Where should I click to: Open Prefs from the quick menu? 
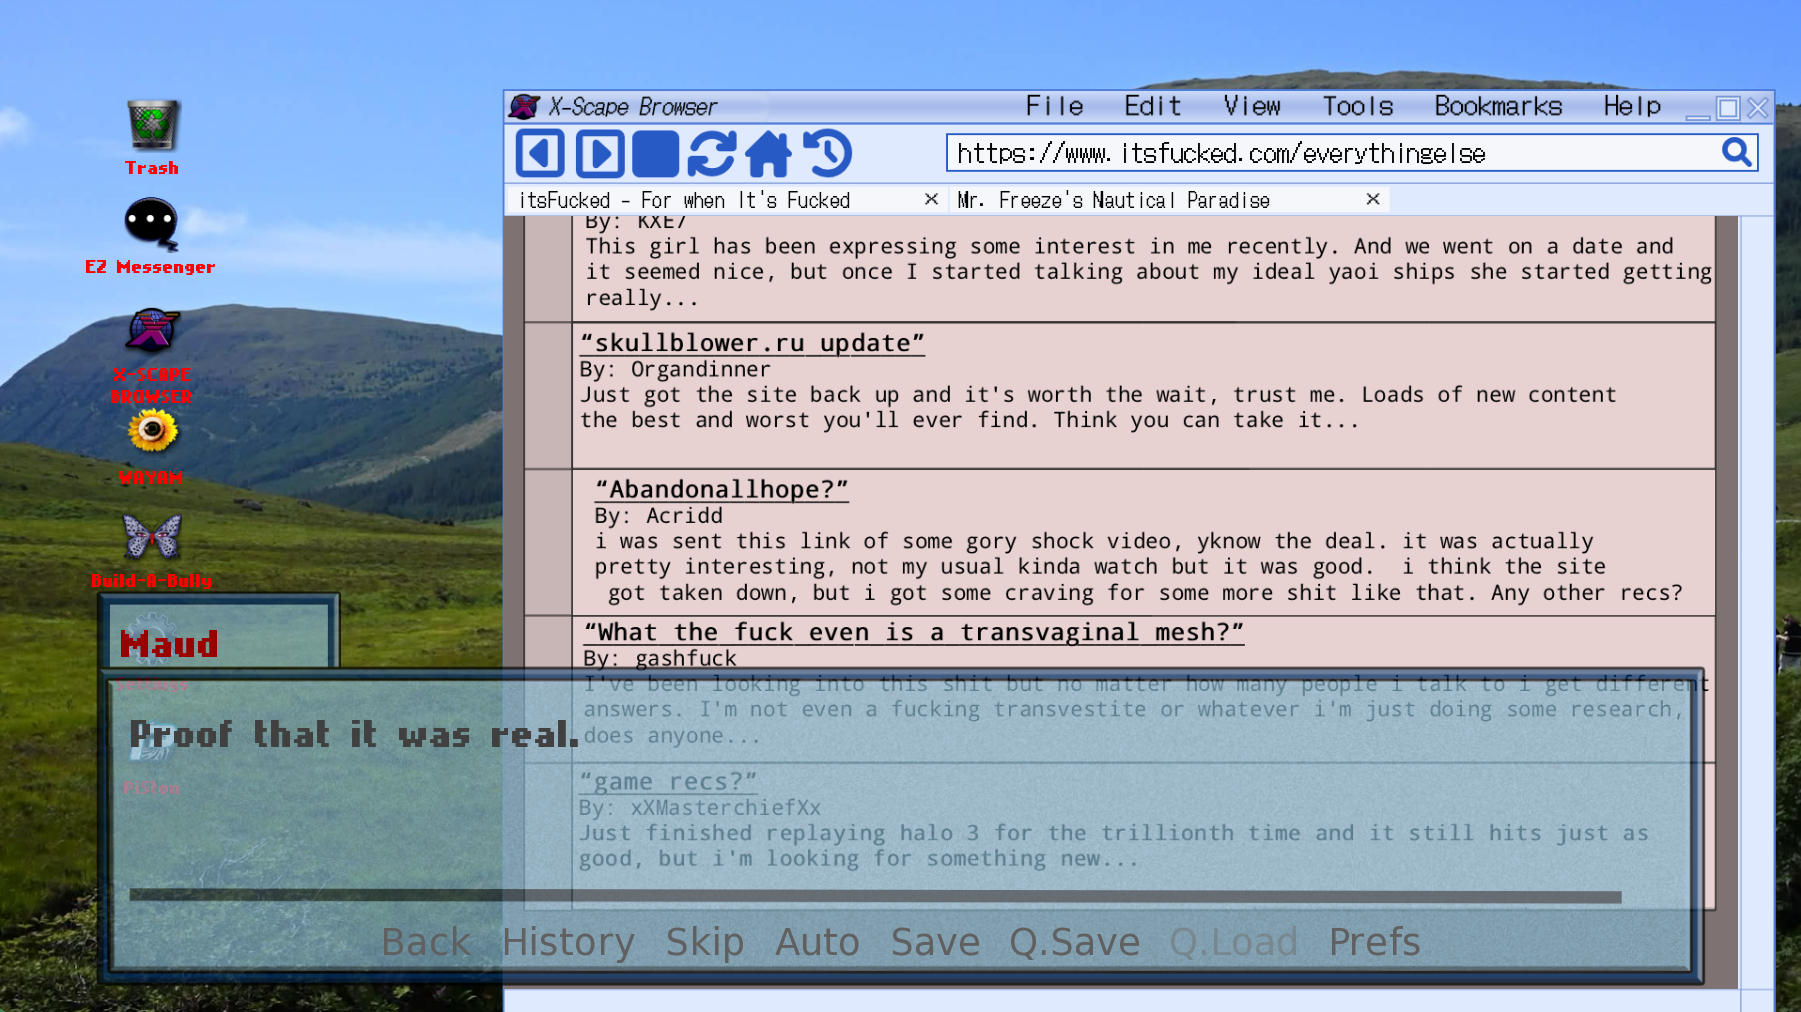pos(1374,942)
